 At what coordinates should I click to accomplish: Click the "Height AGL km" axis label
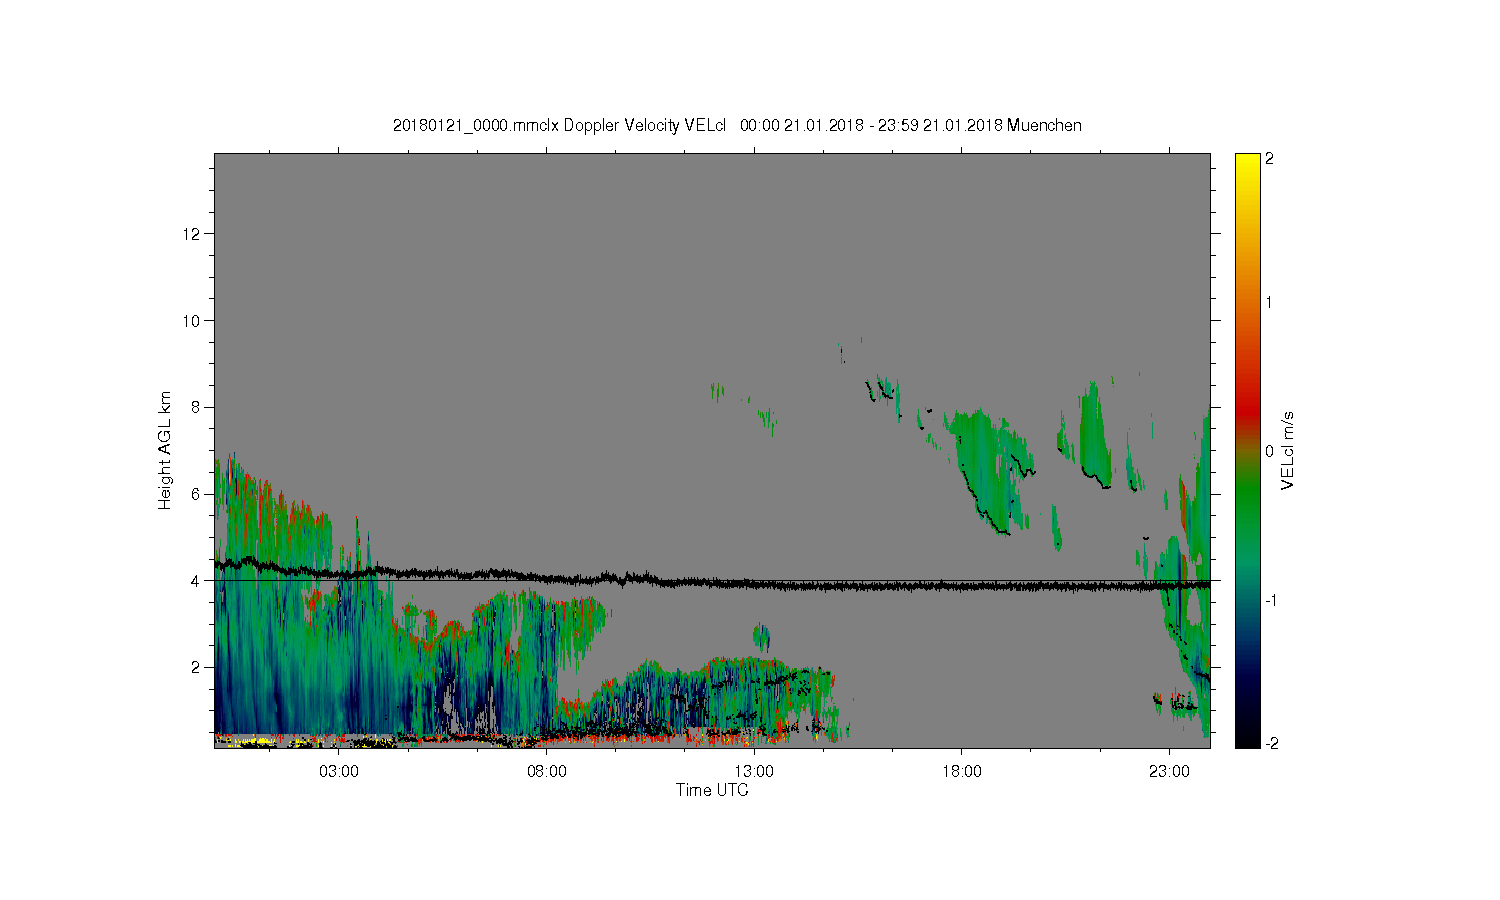point(165,450)
